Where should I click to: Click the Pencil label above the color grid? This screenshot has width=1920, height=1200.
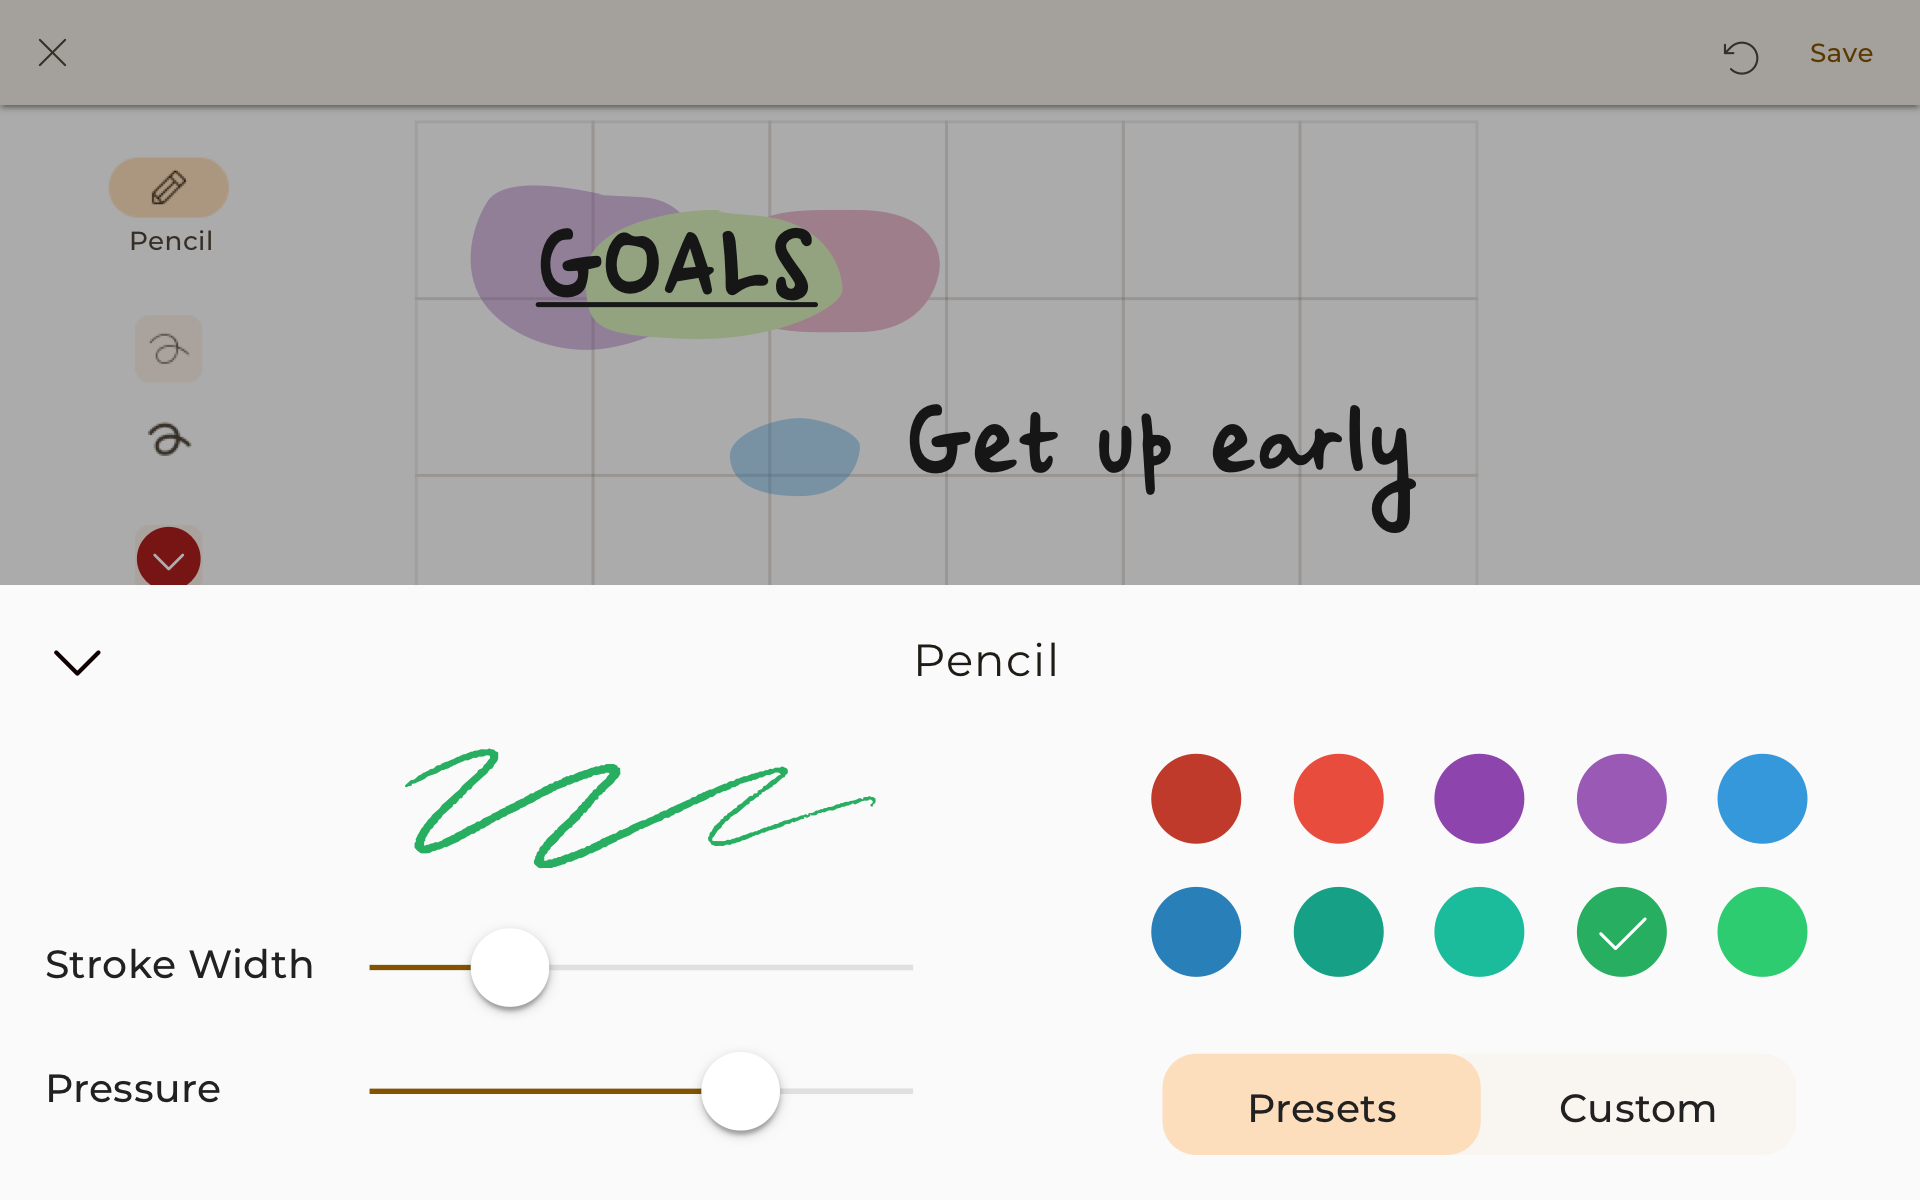[986, 660]
